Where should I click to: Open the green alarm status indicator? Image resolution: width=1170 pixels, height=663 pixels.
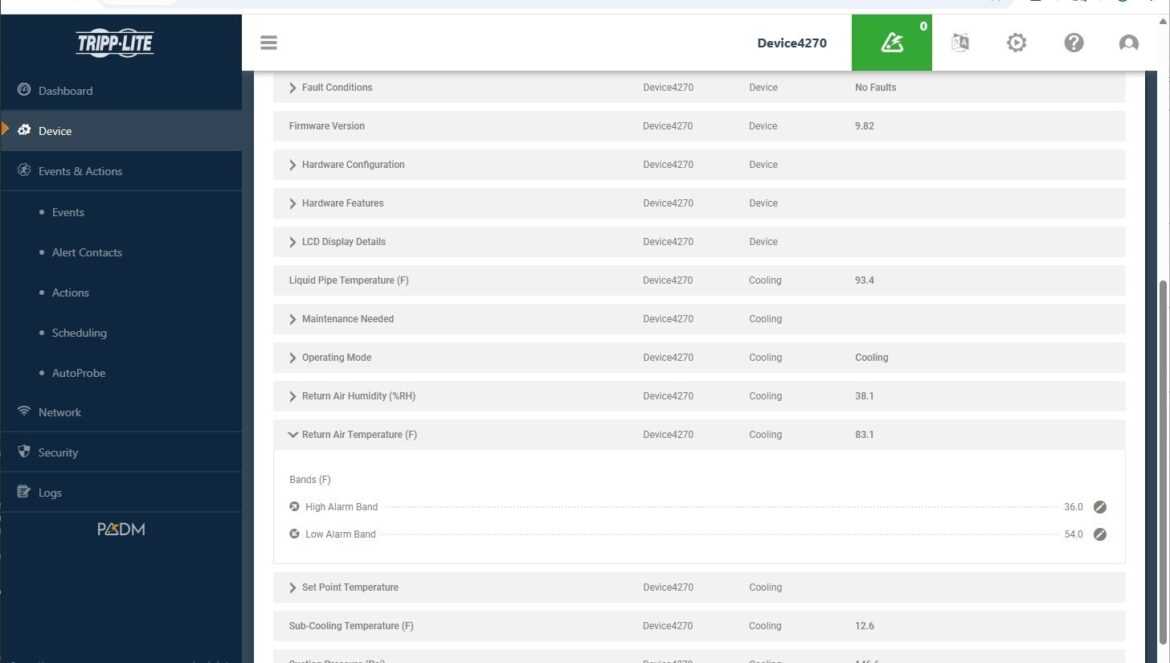tap(891, 43)
